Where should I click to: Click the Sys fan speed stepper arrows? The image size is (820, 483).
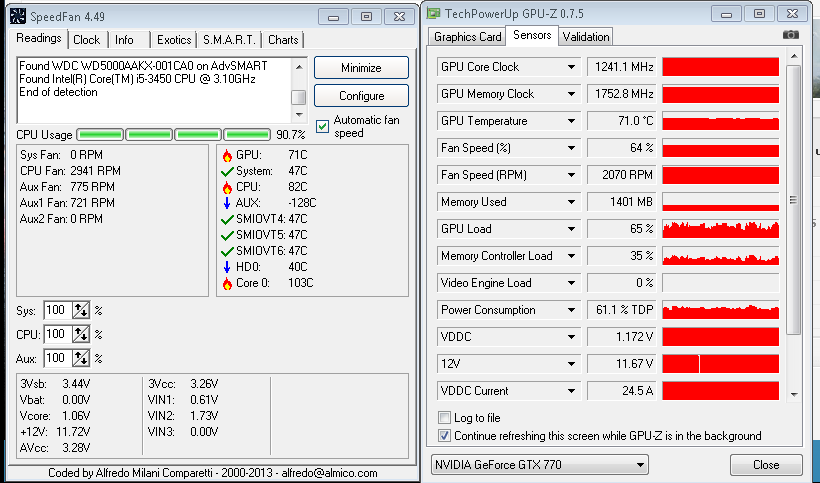click(x=81, y=310)
